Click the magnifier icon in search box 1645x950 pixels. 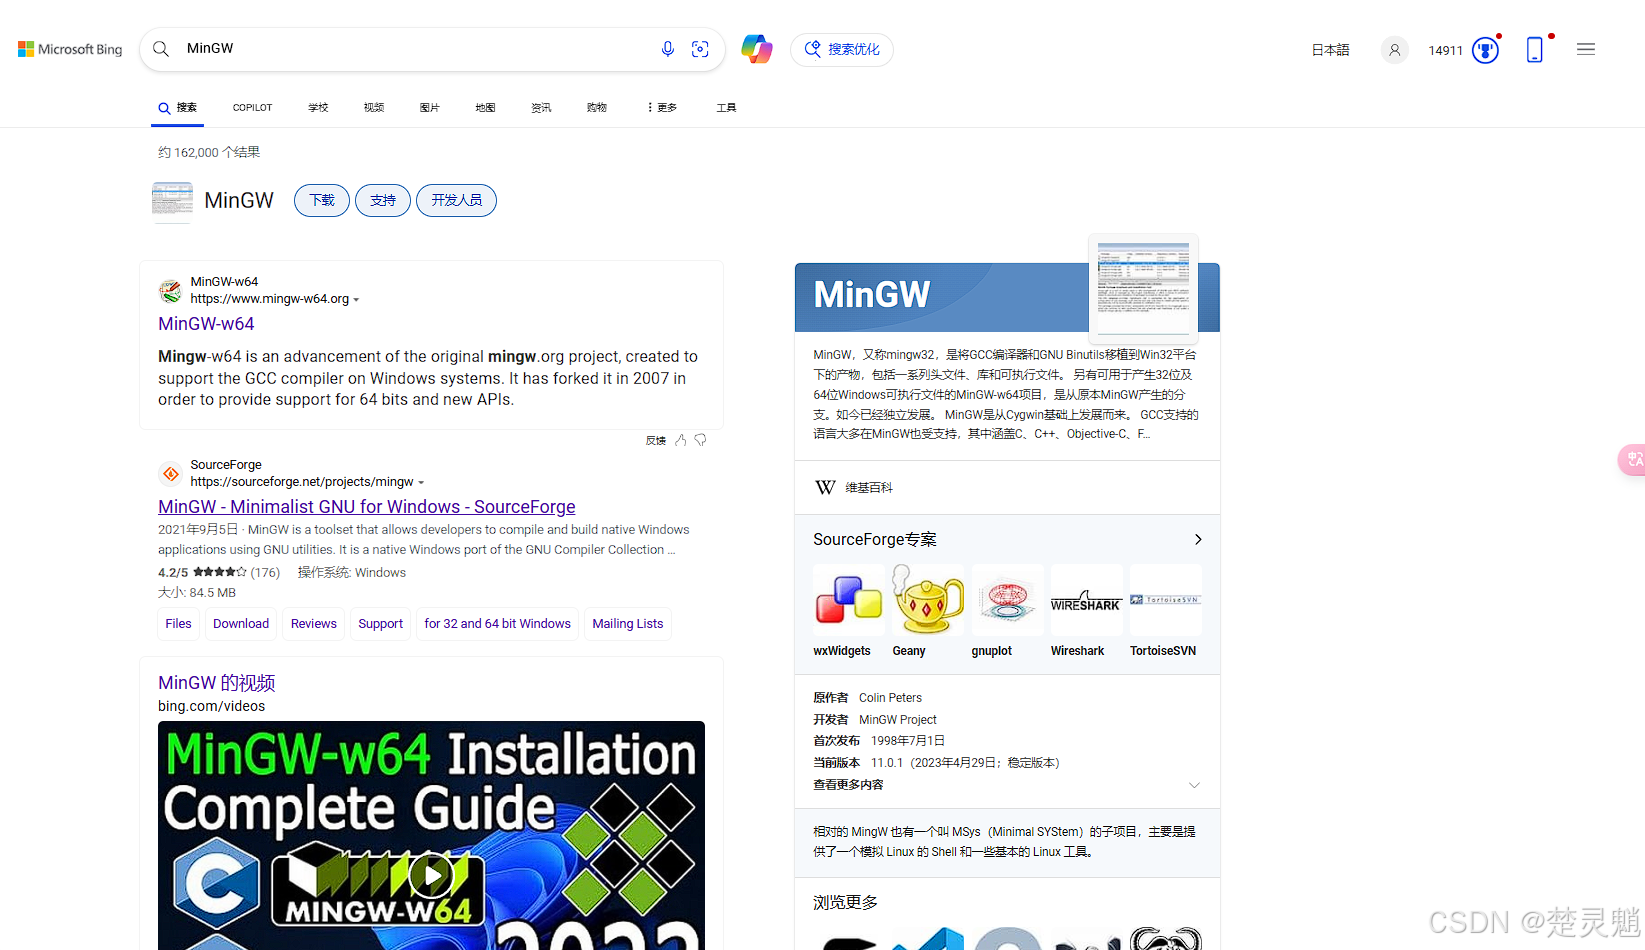coord(161,49)
